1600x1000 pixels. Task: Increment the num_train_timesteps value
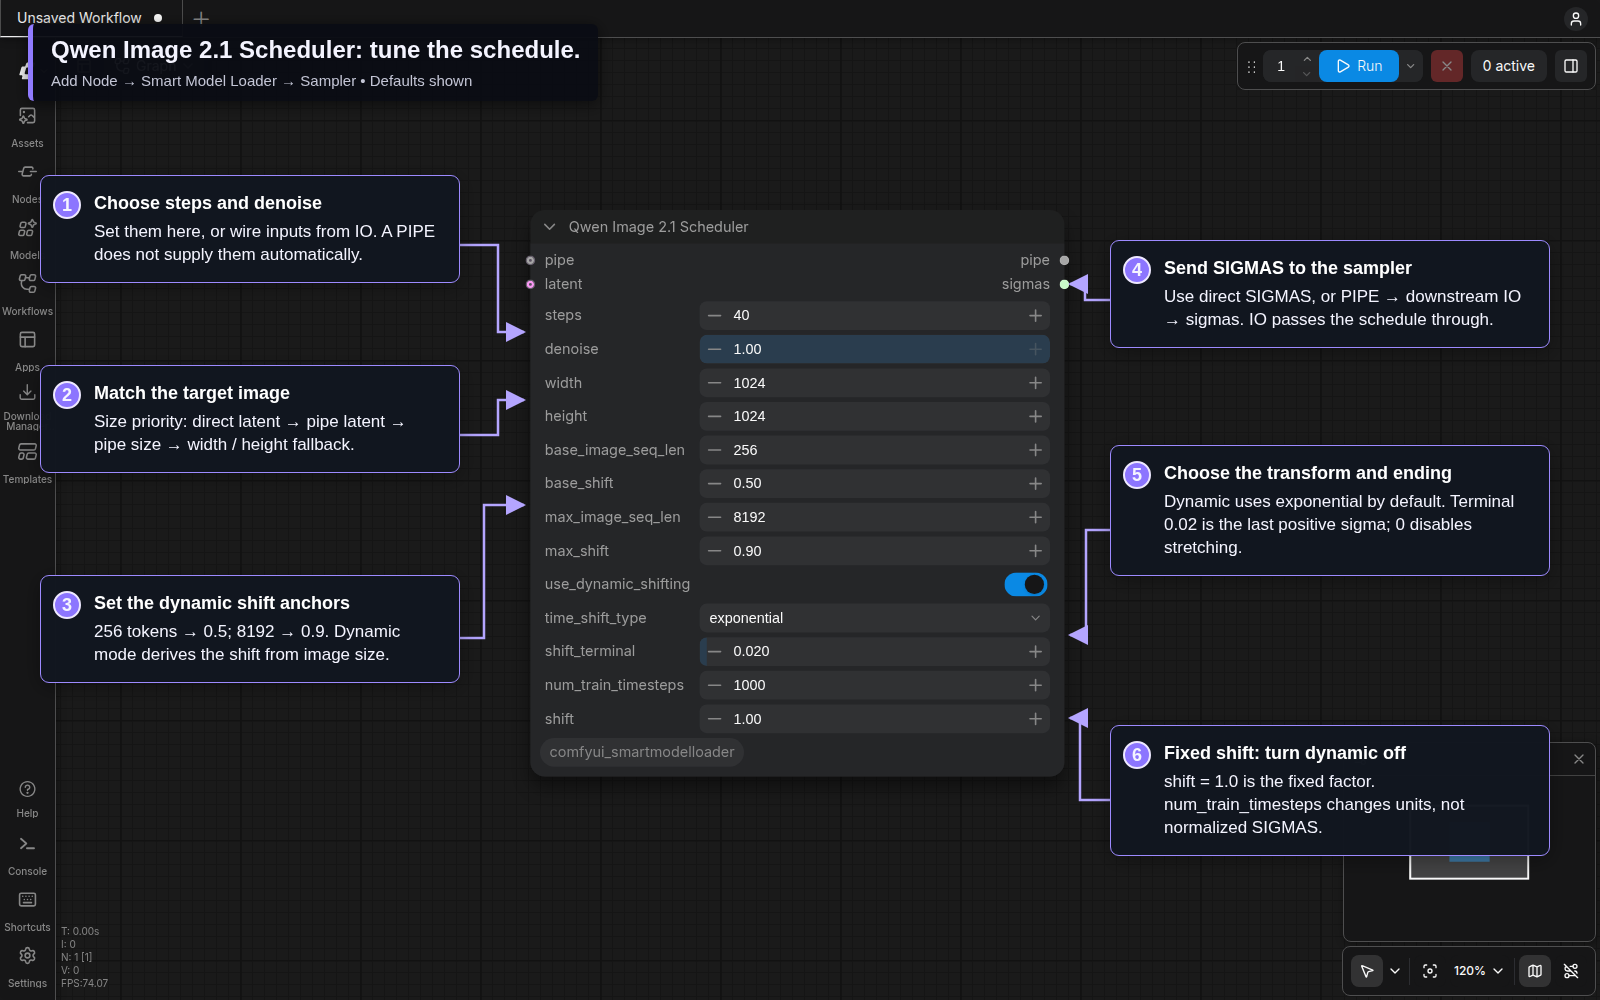(1035, 685)
